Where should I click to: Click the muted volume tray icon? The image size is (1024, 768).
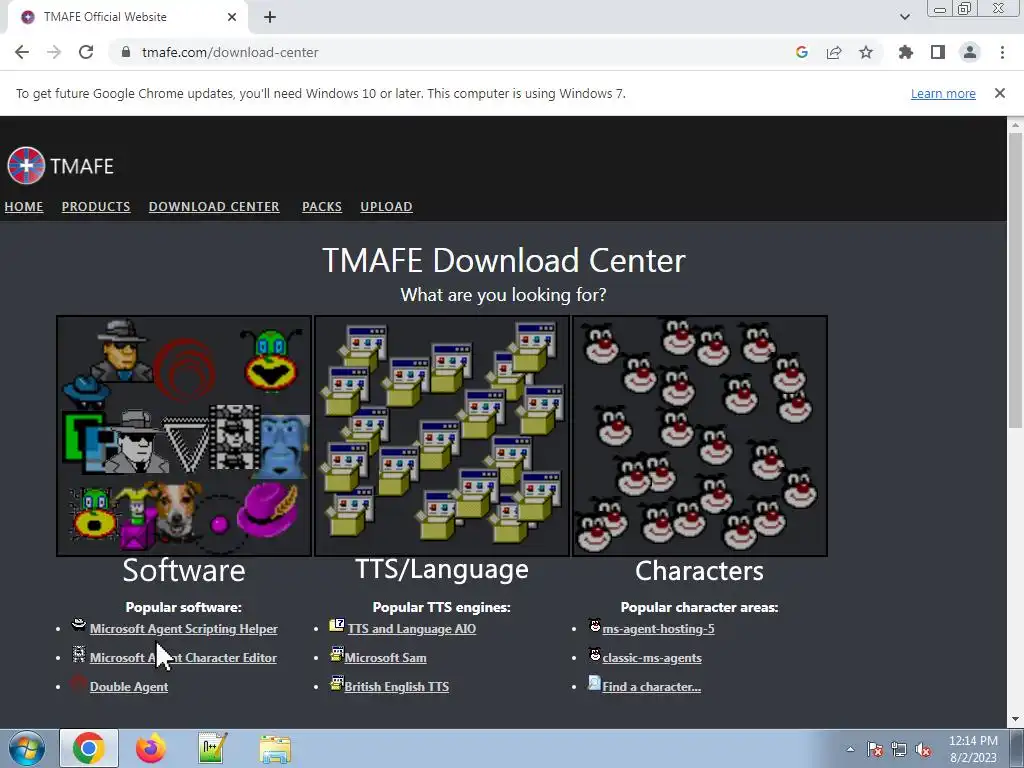pyautogui.click(x=923, y=750)
